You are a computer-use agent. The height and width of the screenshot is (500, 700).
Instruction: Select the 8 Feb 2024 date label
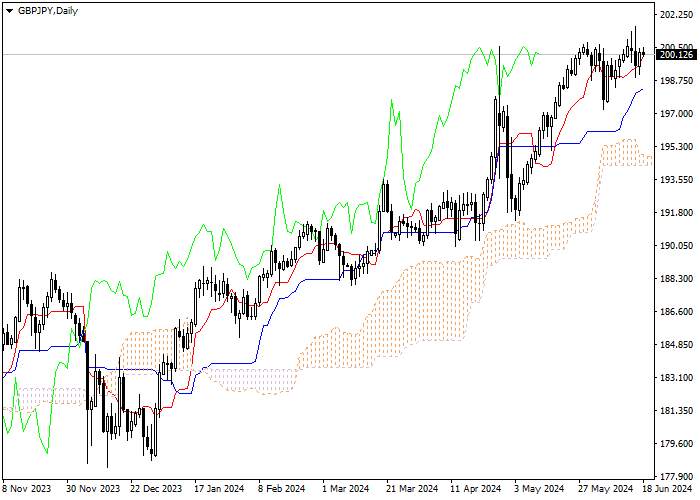(x=282, y=488)
